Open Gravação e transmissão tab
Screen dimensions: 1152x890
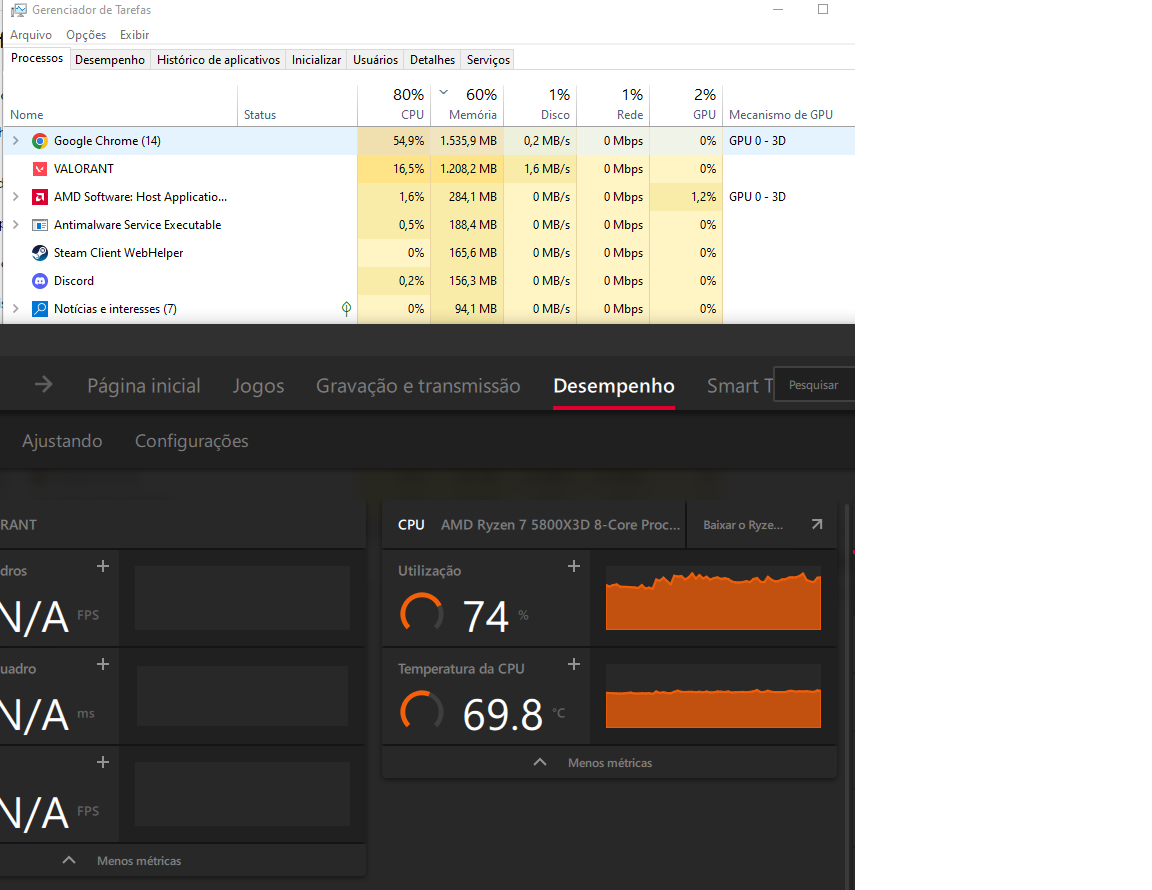coord(418,385)
